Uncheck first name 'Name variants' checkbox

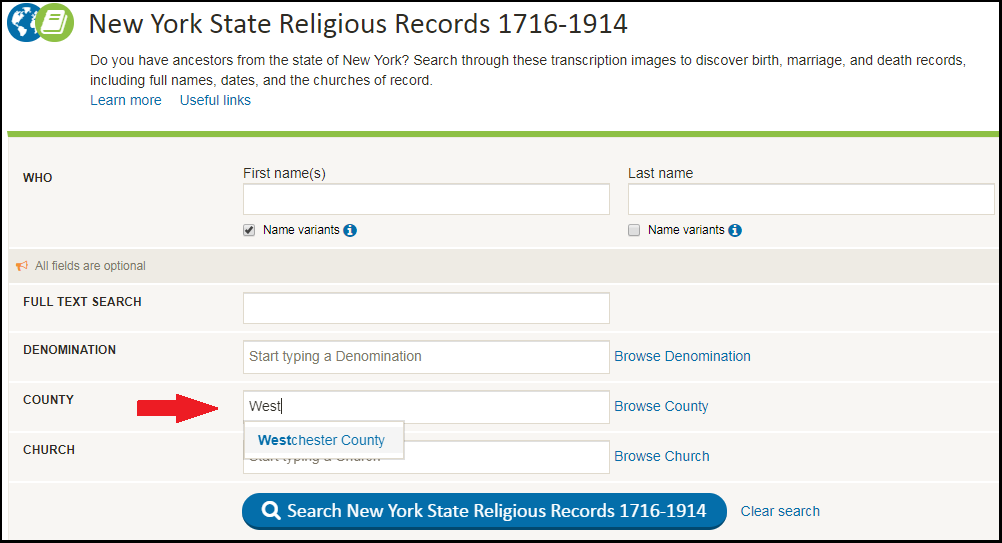[250, 230]
